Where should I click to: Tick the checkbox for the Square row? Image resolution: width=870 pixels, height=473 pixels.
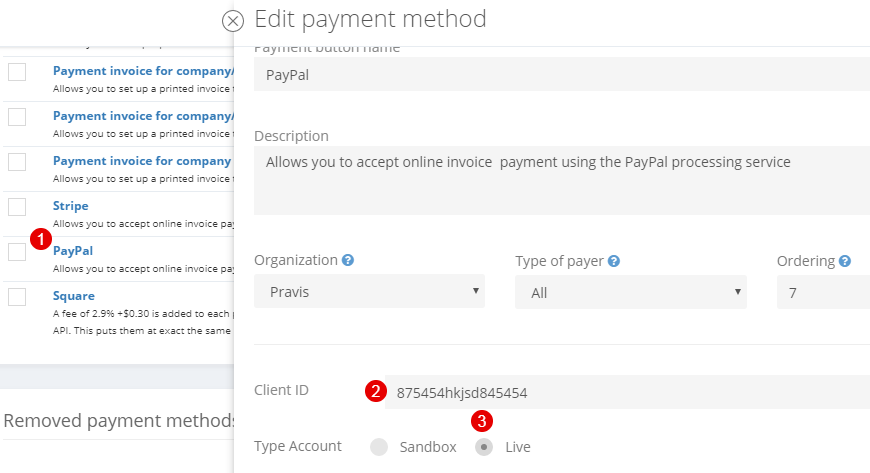pyautogui.click(x=17, y=296)
